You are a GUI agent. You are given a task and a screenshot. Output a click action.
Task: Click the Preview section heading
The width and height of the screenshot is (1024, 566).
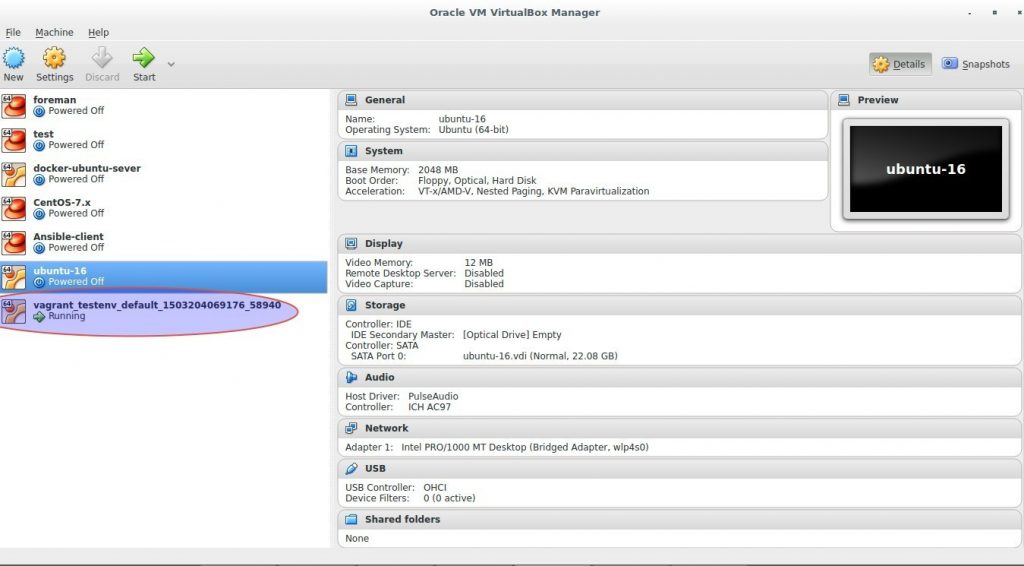(878, 100)
